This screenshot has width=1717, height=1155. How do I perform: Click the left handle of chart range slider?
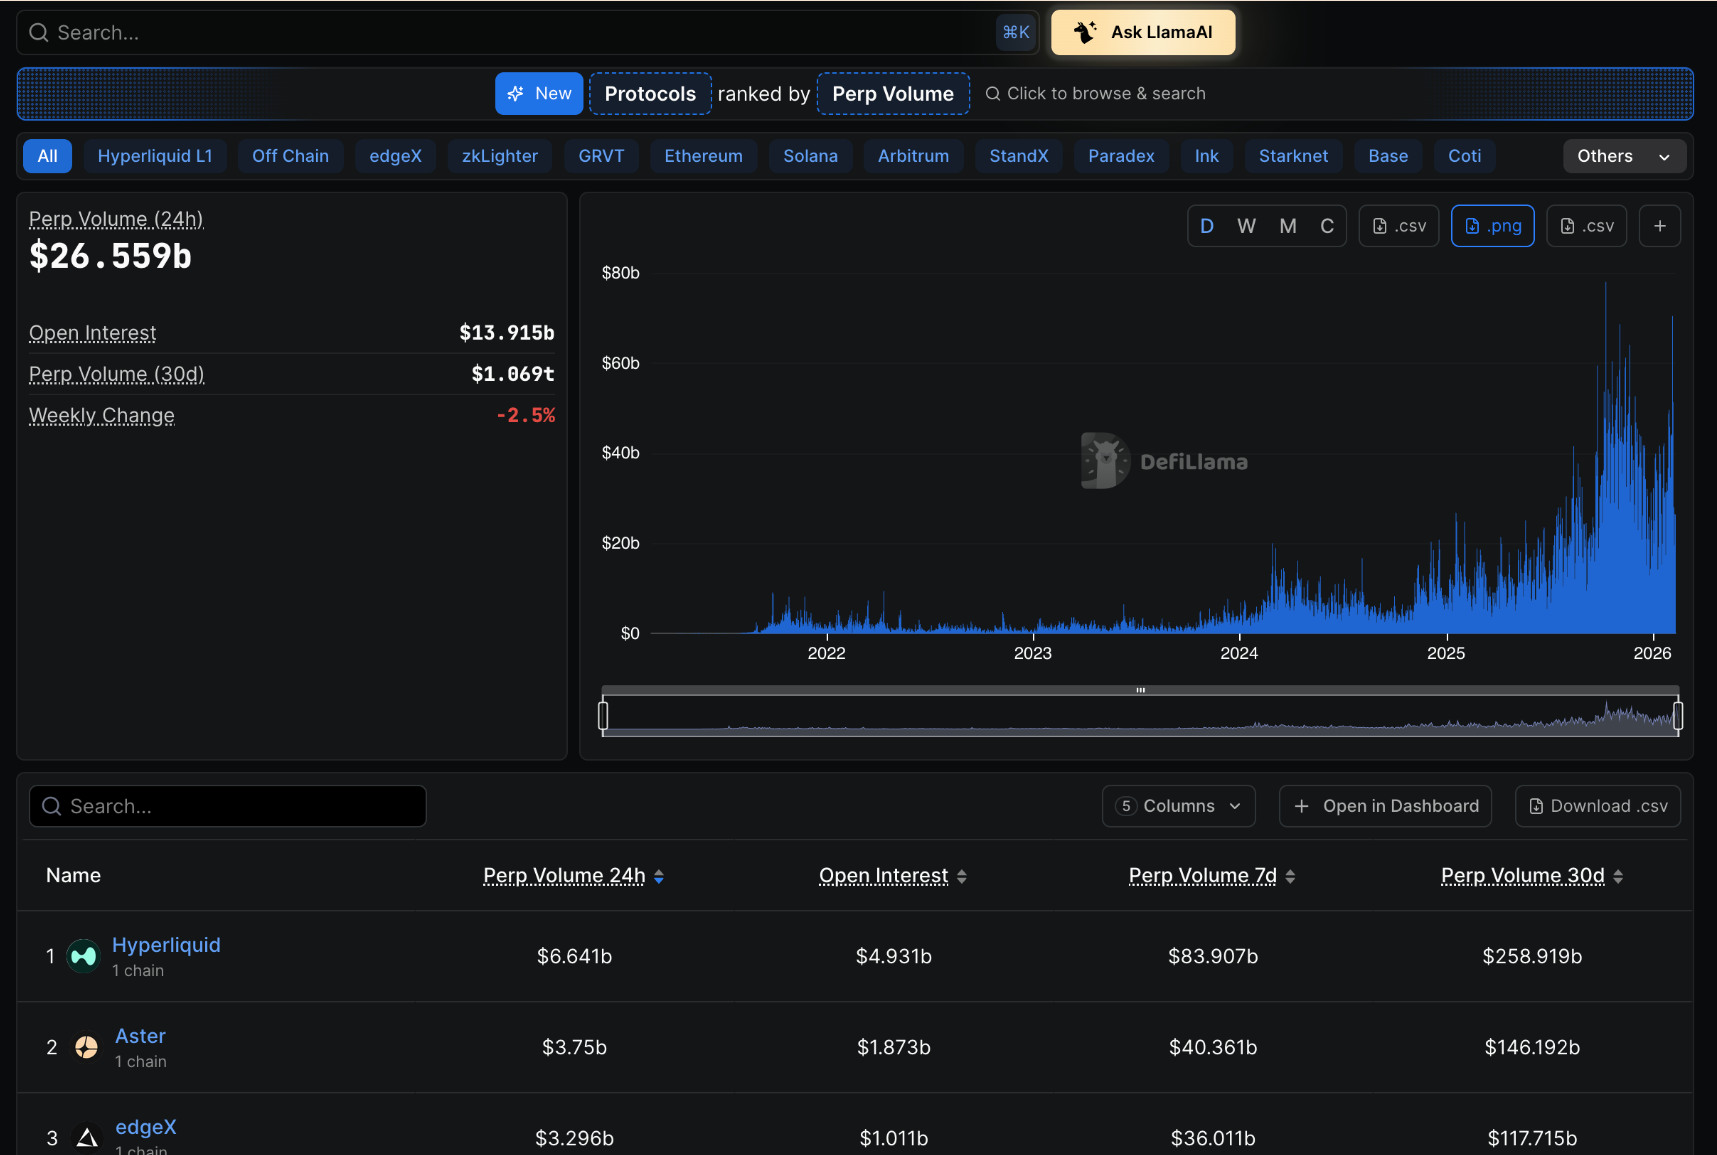[603, 716]
